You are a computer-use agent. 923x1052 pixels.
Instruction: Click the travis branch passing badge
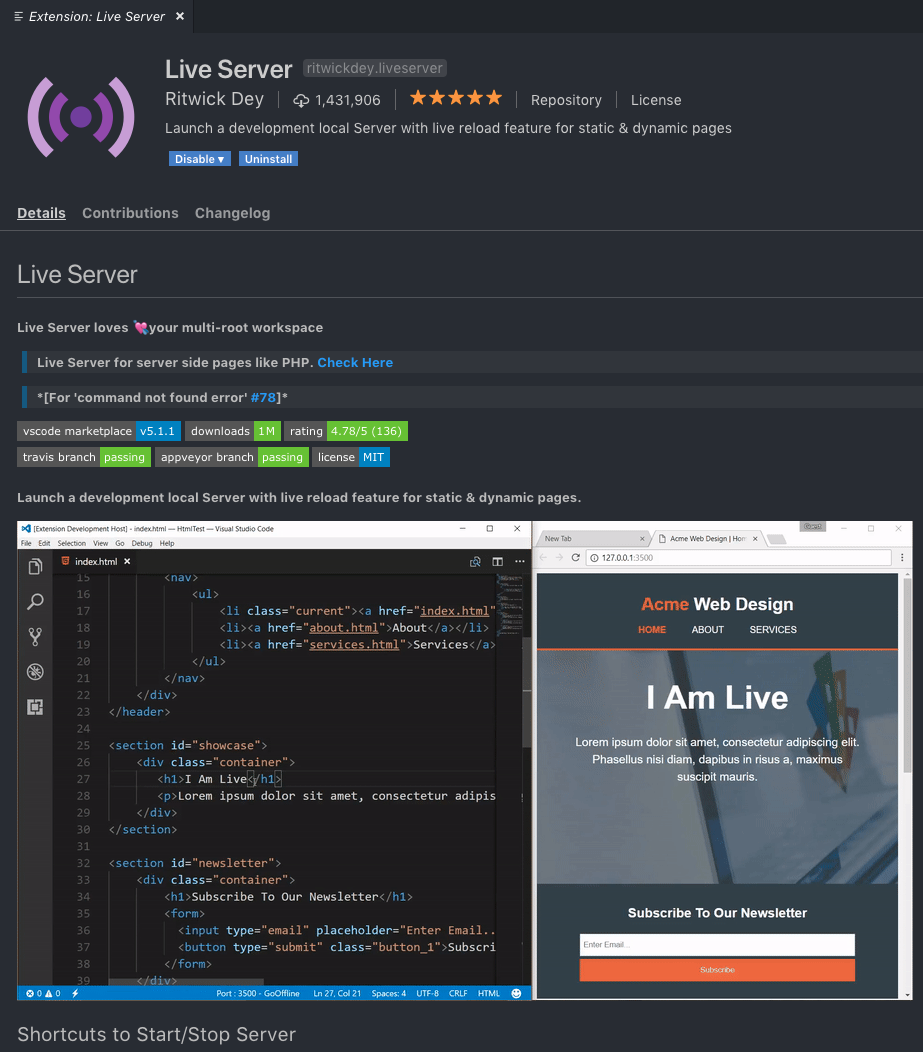point(84,457)
